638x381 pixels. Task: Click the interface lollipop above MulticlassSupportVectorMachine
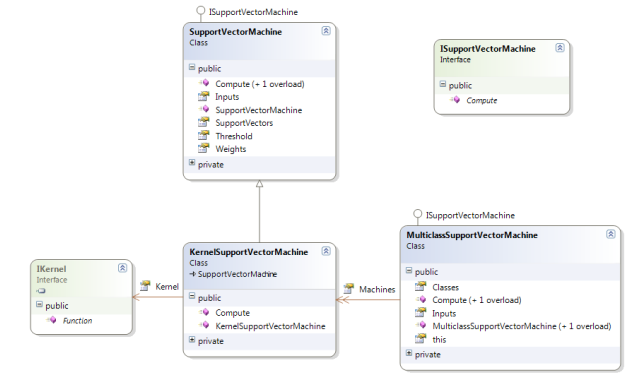point(417,214)
